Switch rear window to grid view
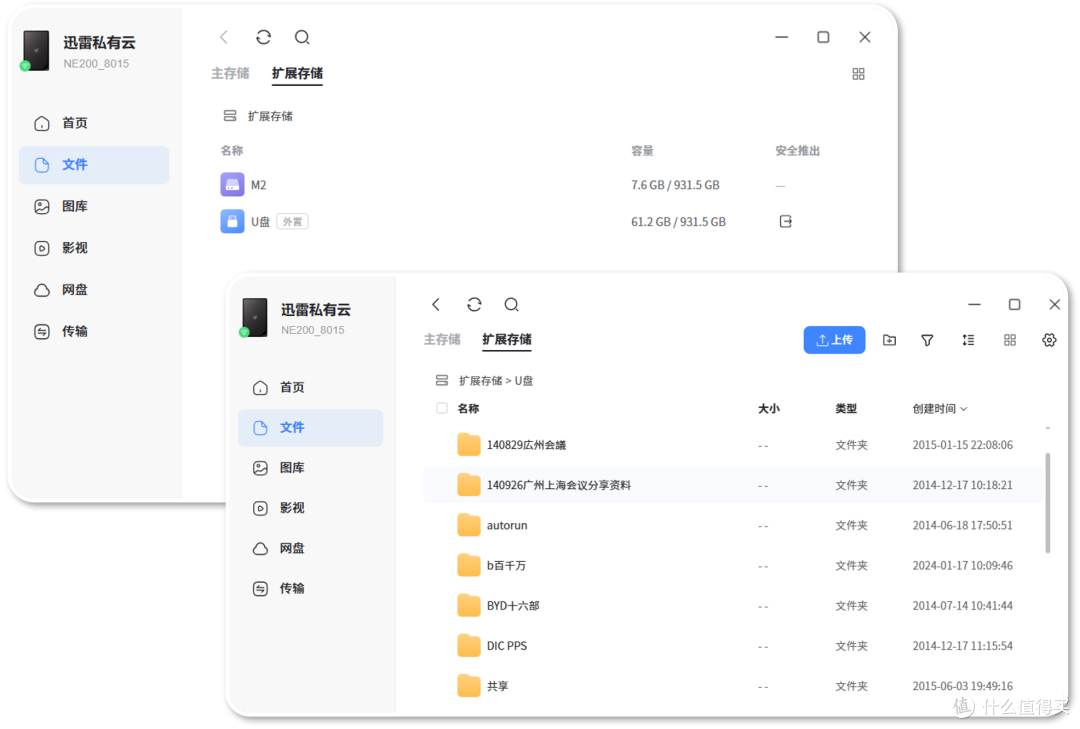Screen dimensions: 1080x729 (x=858, y=74)
